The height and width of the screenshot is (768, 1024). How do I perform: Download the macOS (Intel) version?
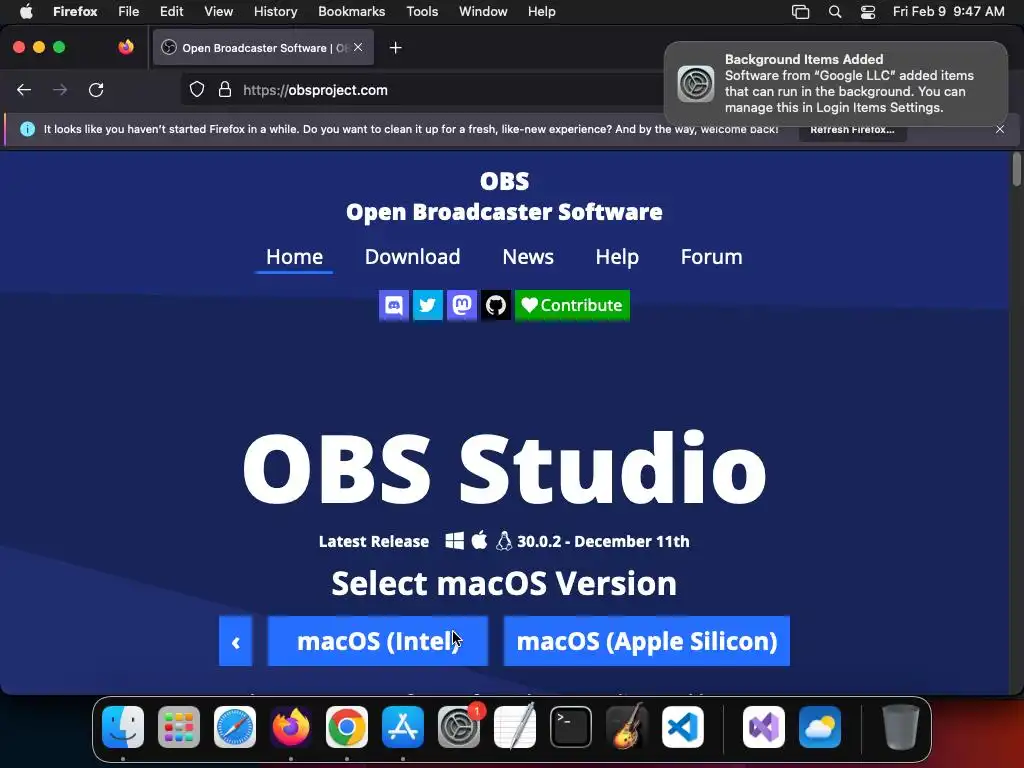pyautogui.click(x=378, y=641)
